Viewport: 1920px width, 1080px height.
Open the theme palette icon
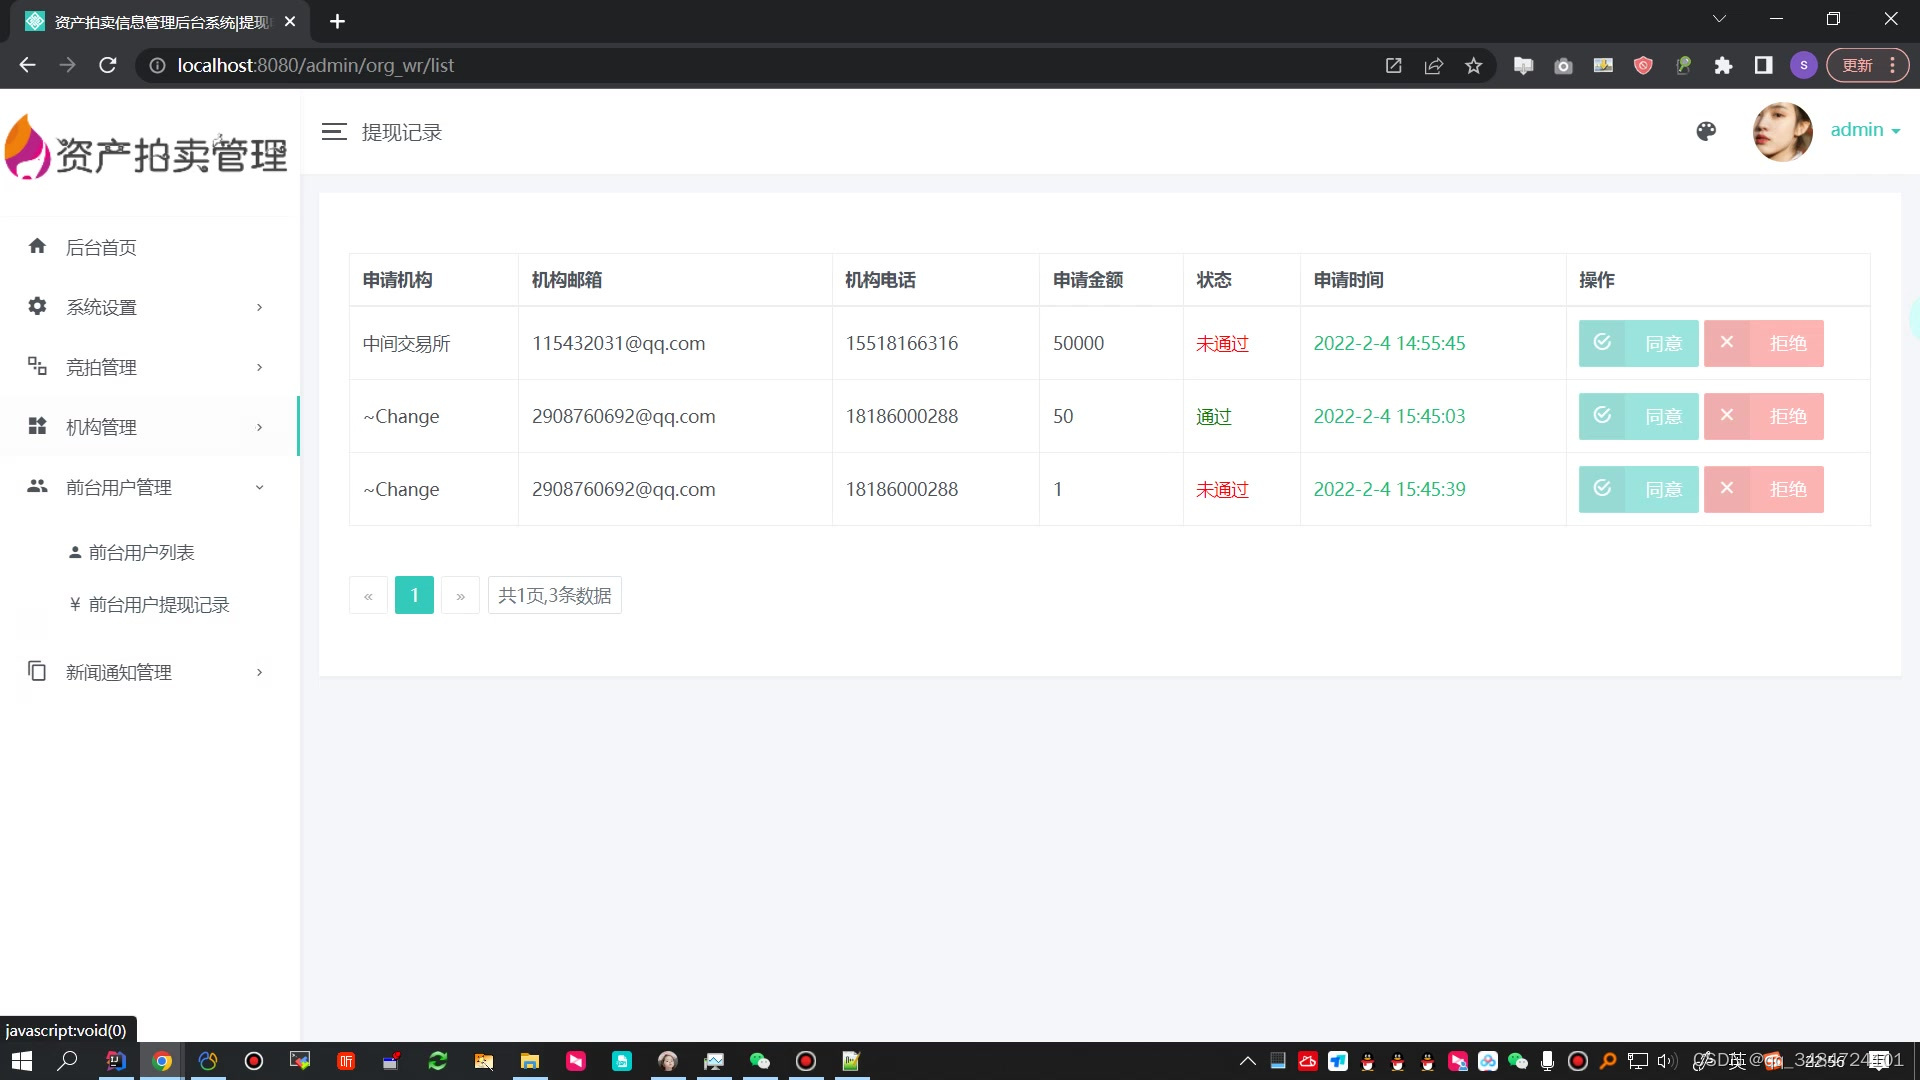tap(1706, 131)
